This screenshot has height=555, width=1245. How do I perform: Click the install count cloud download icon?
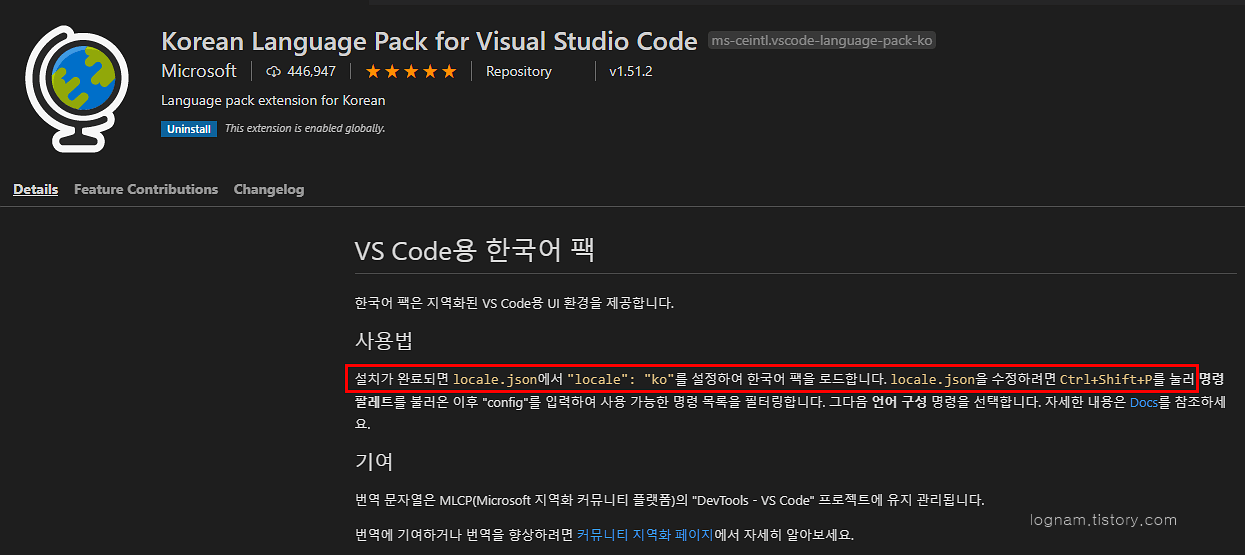click(274, 71)
